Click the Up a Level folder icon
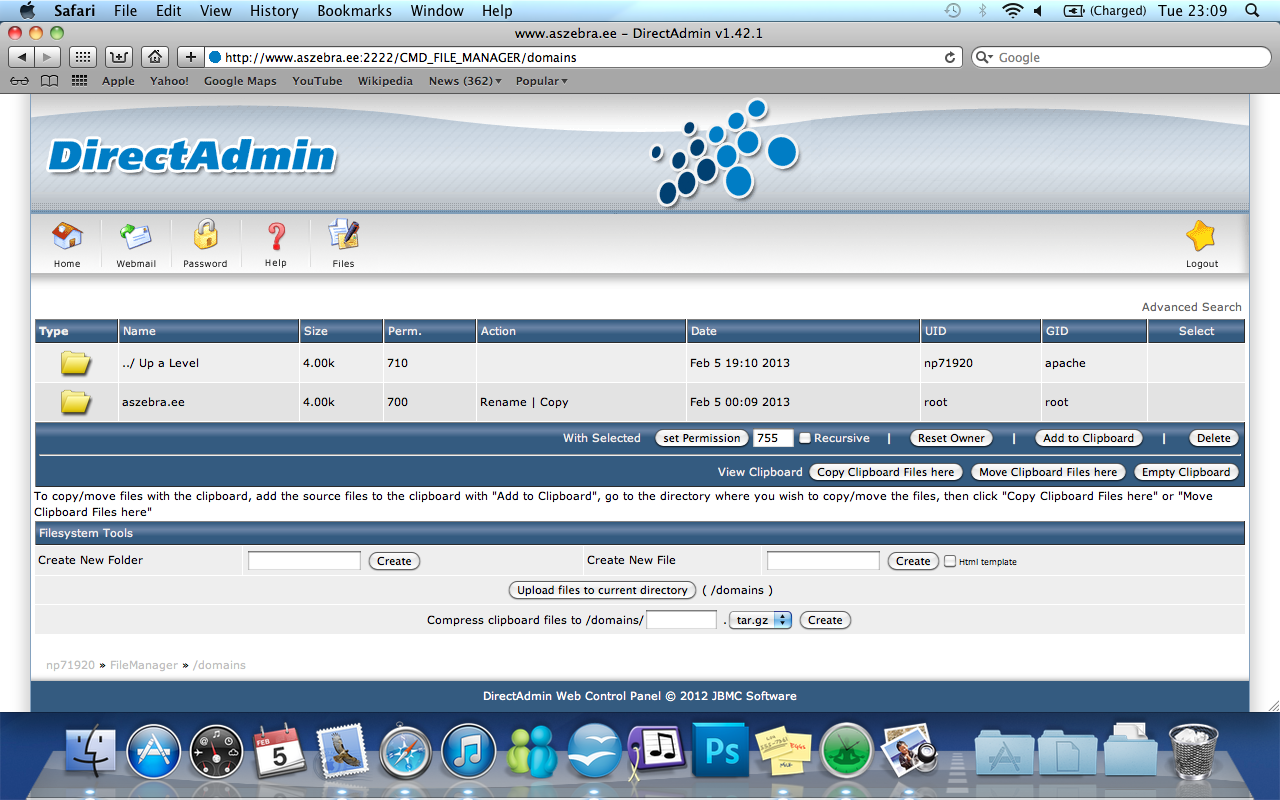 coord(76,363)
